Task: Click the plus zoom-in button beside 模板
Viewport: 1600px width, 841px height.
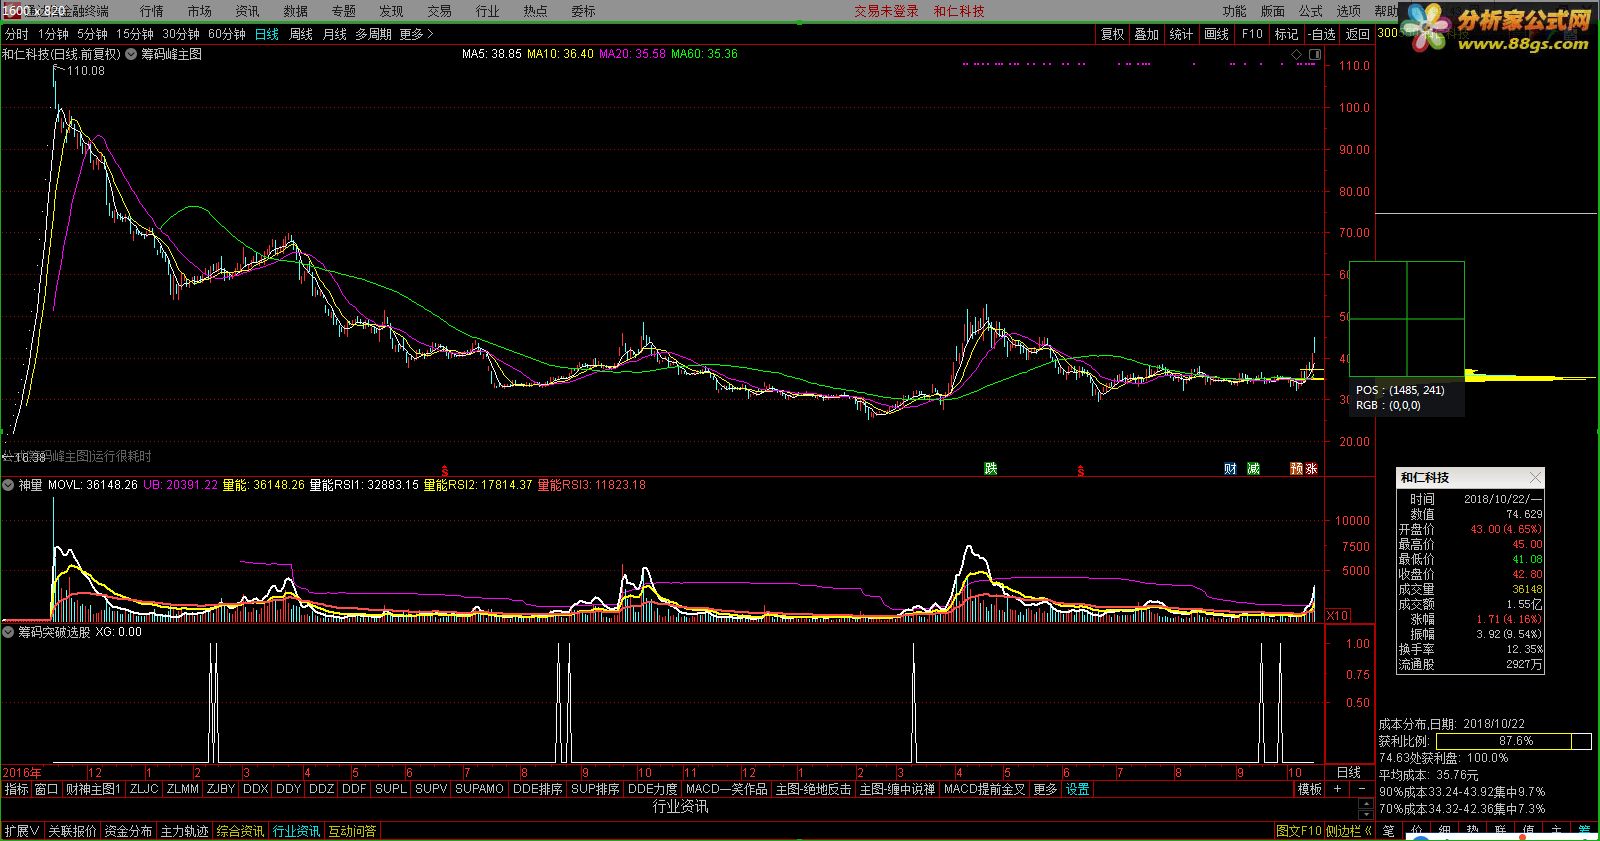Action: point(1337,789)
